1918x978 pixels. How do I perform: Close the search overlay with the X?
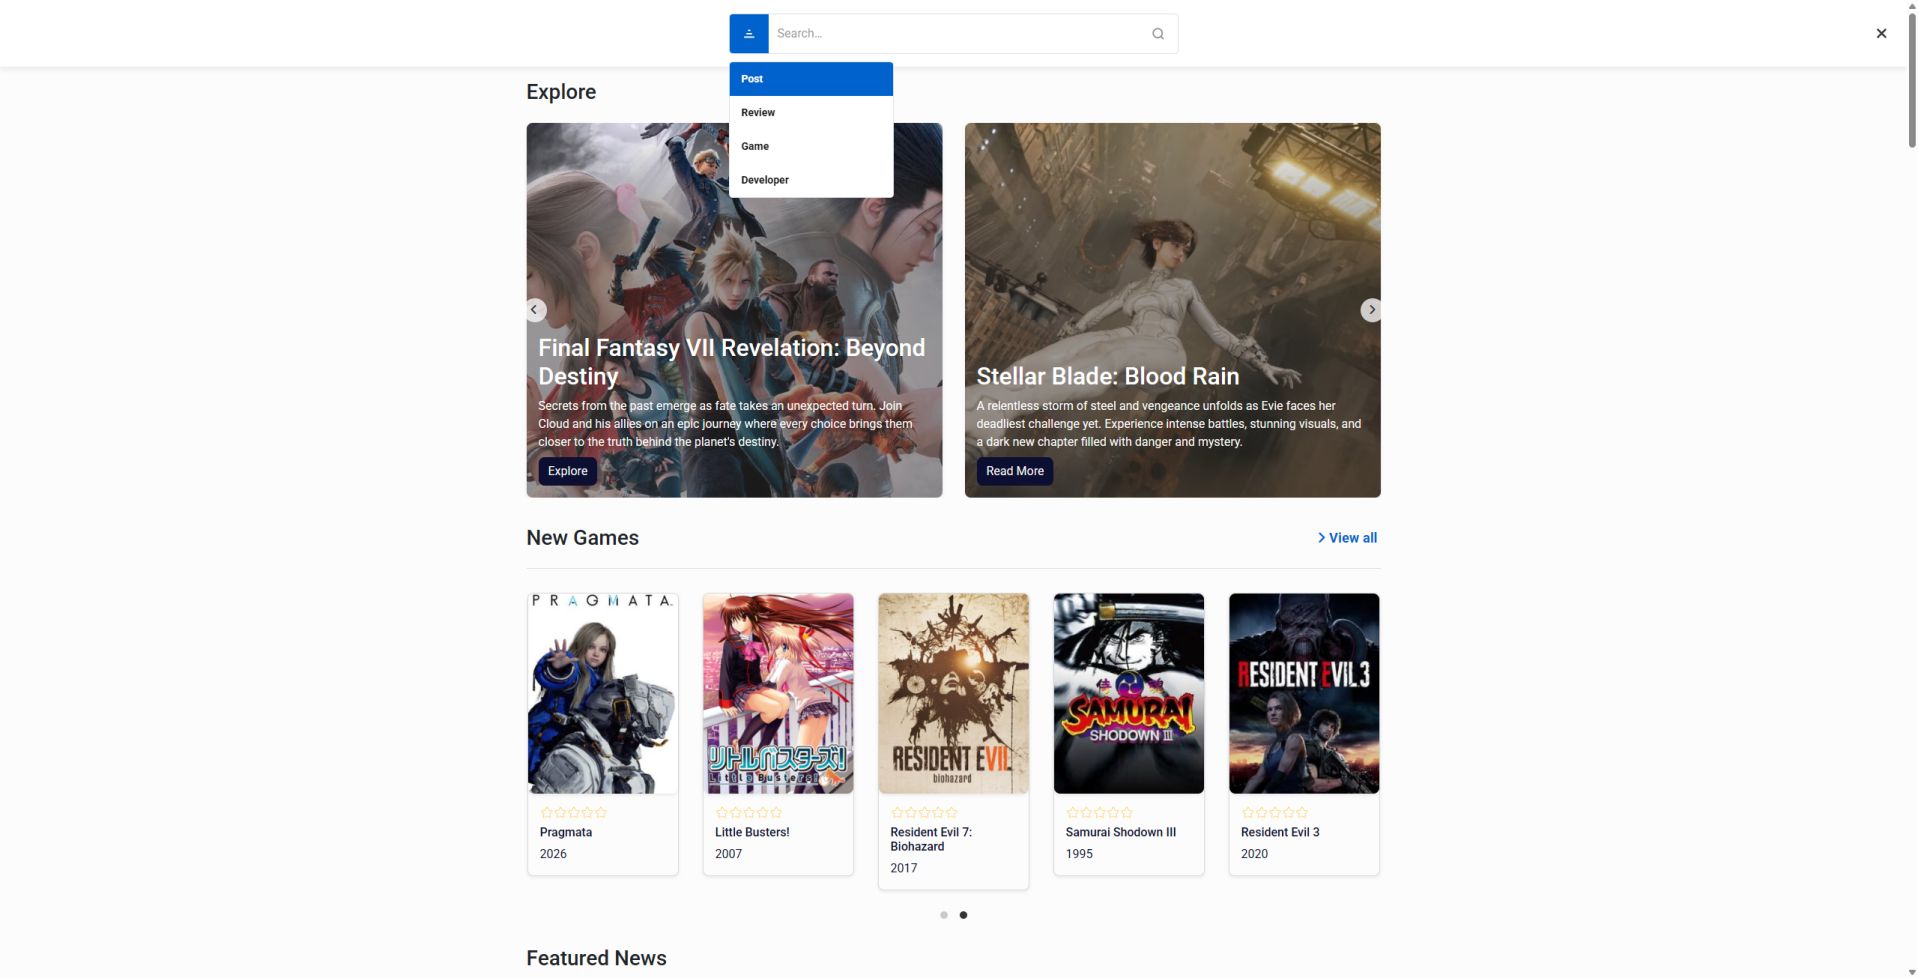pos(1880,33)
